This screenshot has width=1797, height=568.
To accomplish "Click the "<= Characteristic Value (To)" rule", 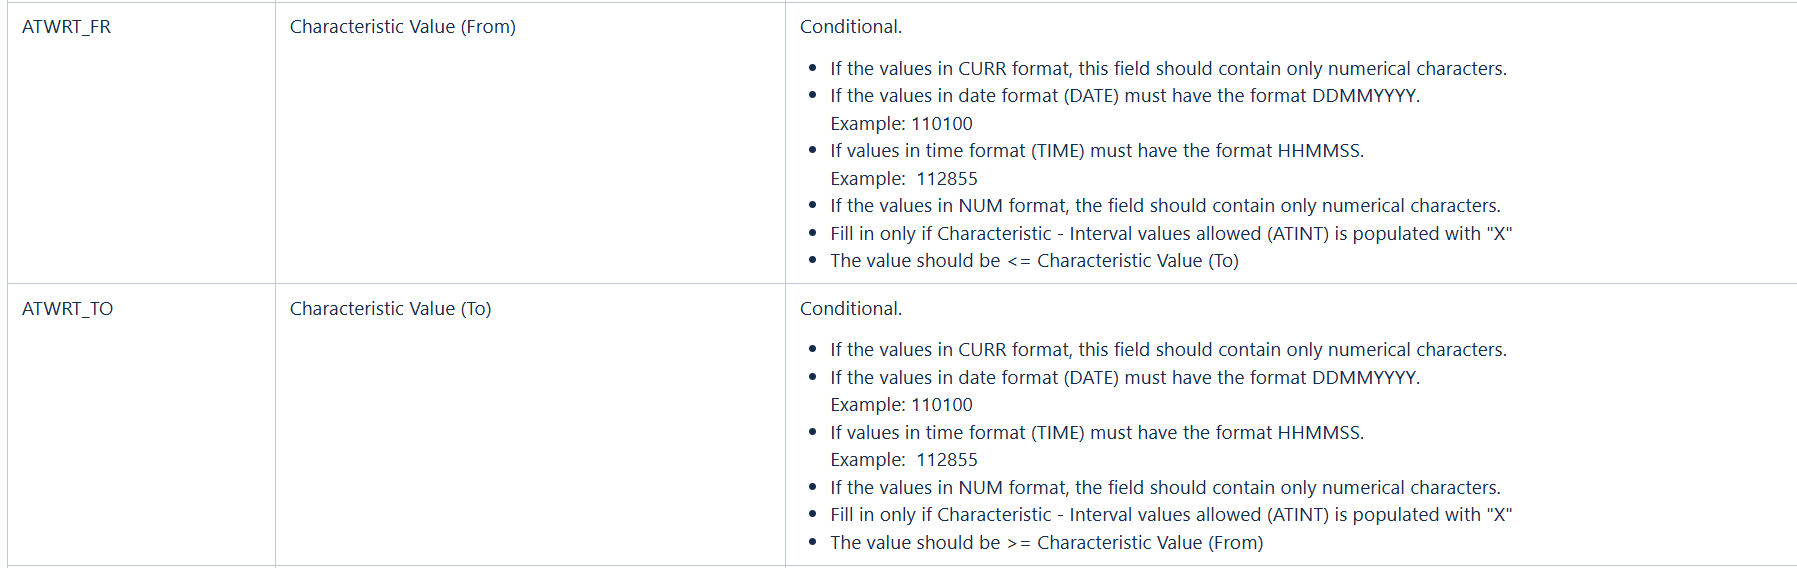I will point(1034,261).
